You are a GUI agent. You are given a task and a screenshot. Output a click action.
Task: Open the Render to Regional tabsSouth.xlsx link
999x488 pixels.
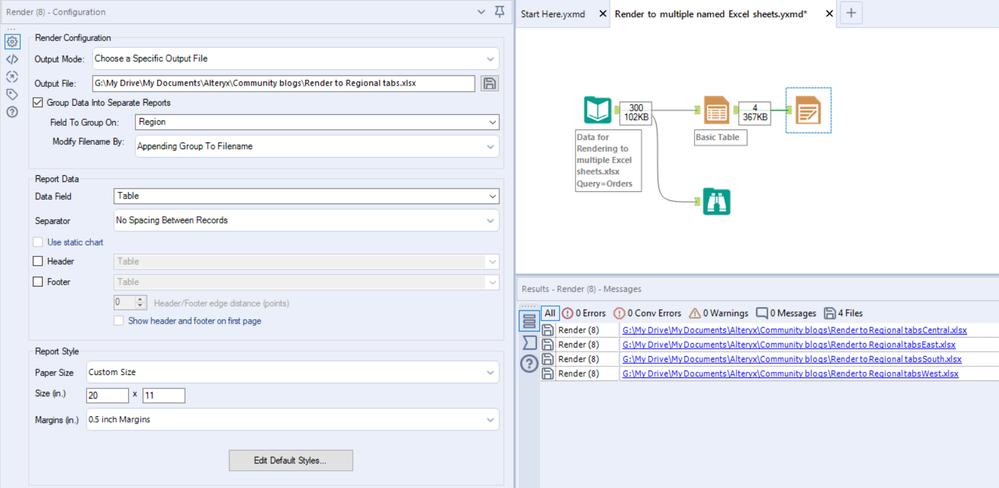pos(792,359)
